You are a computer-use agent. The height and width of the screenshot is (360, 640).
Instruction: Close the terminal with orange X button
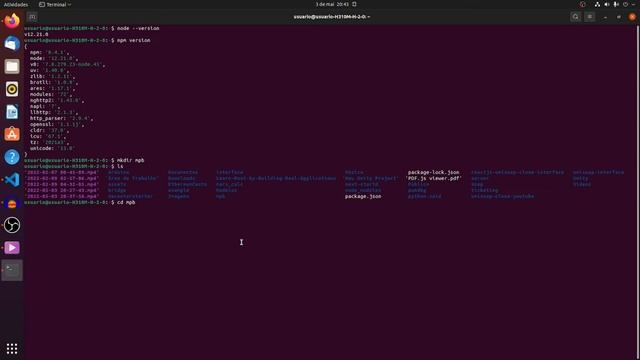632,17
